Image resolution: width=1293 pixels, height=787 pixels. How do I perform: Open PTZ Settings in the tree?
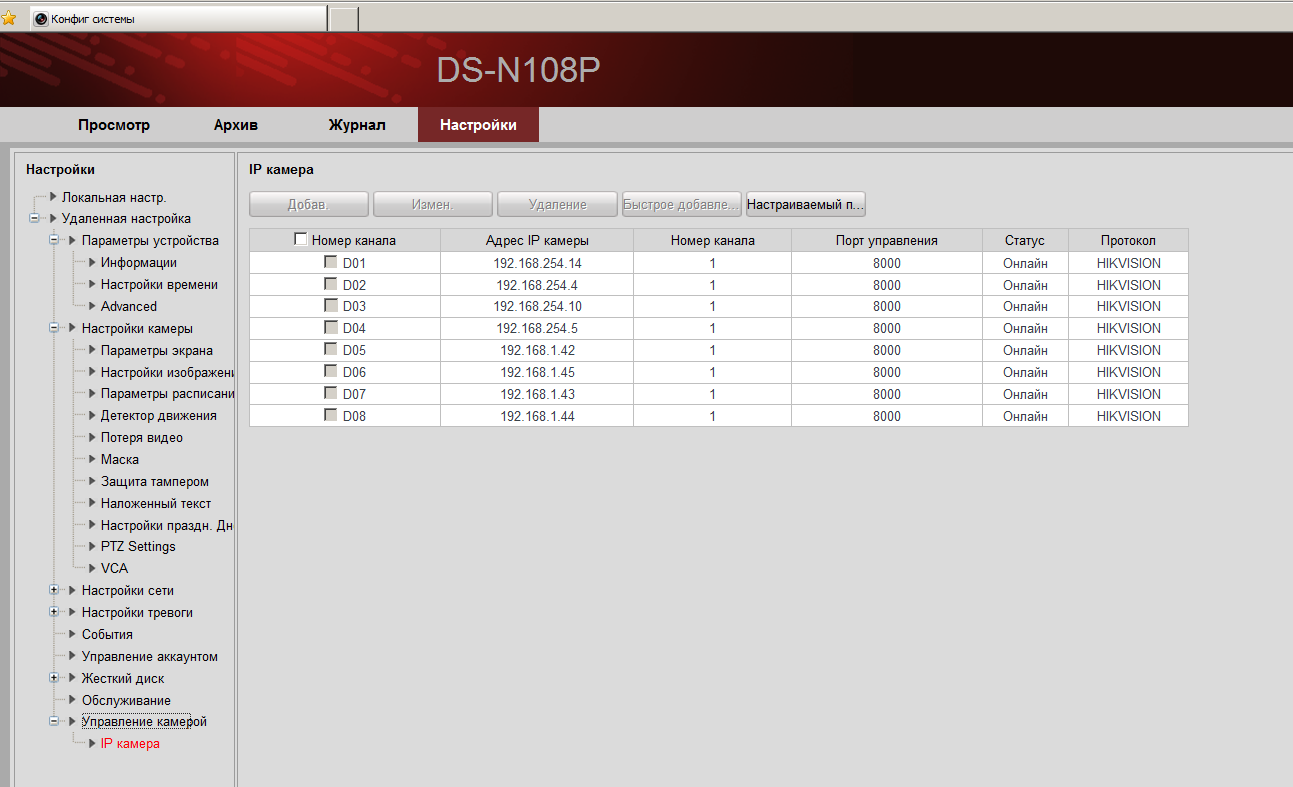[x=138, y=547]
